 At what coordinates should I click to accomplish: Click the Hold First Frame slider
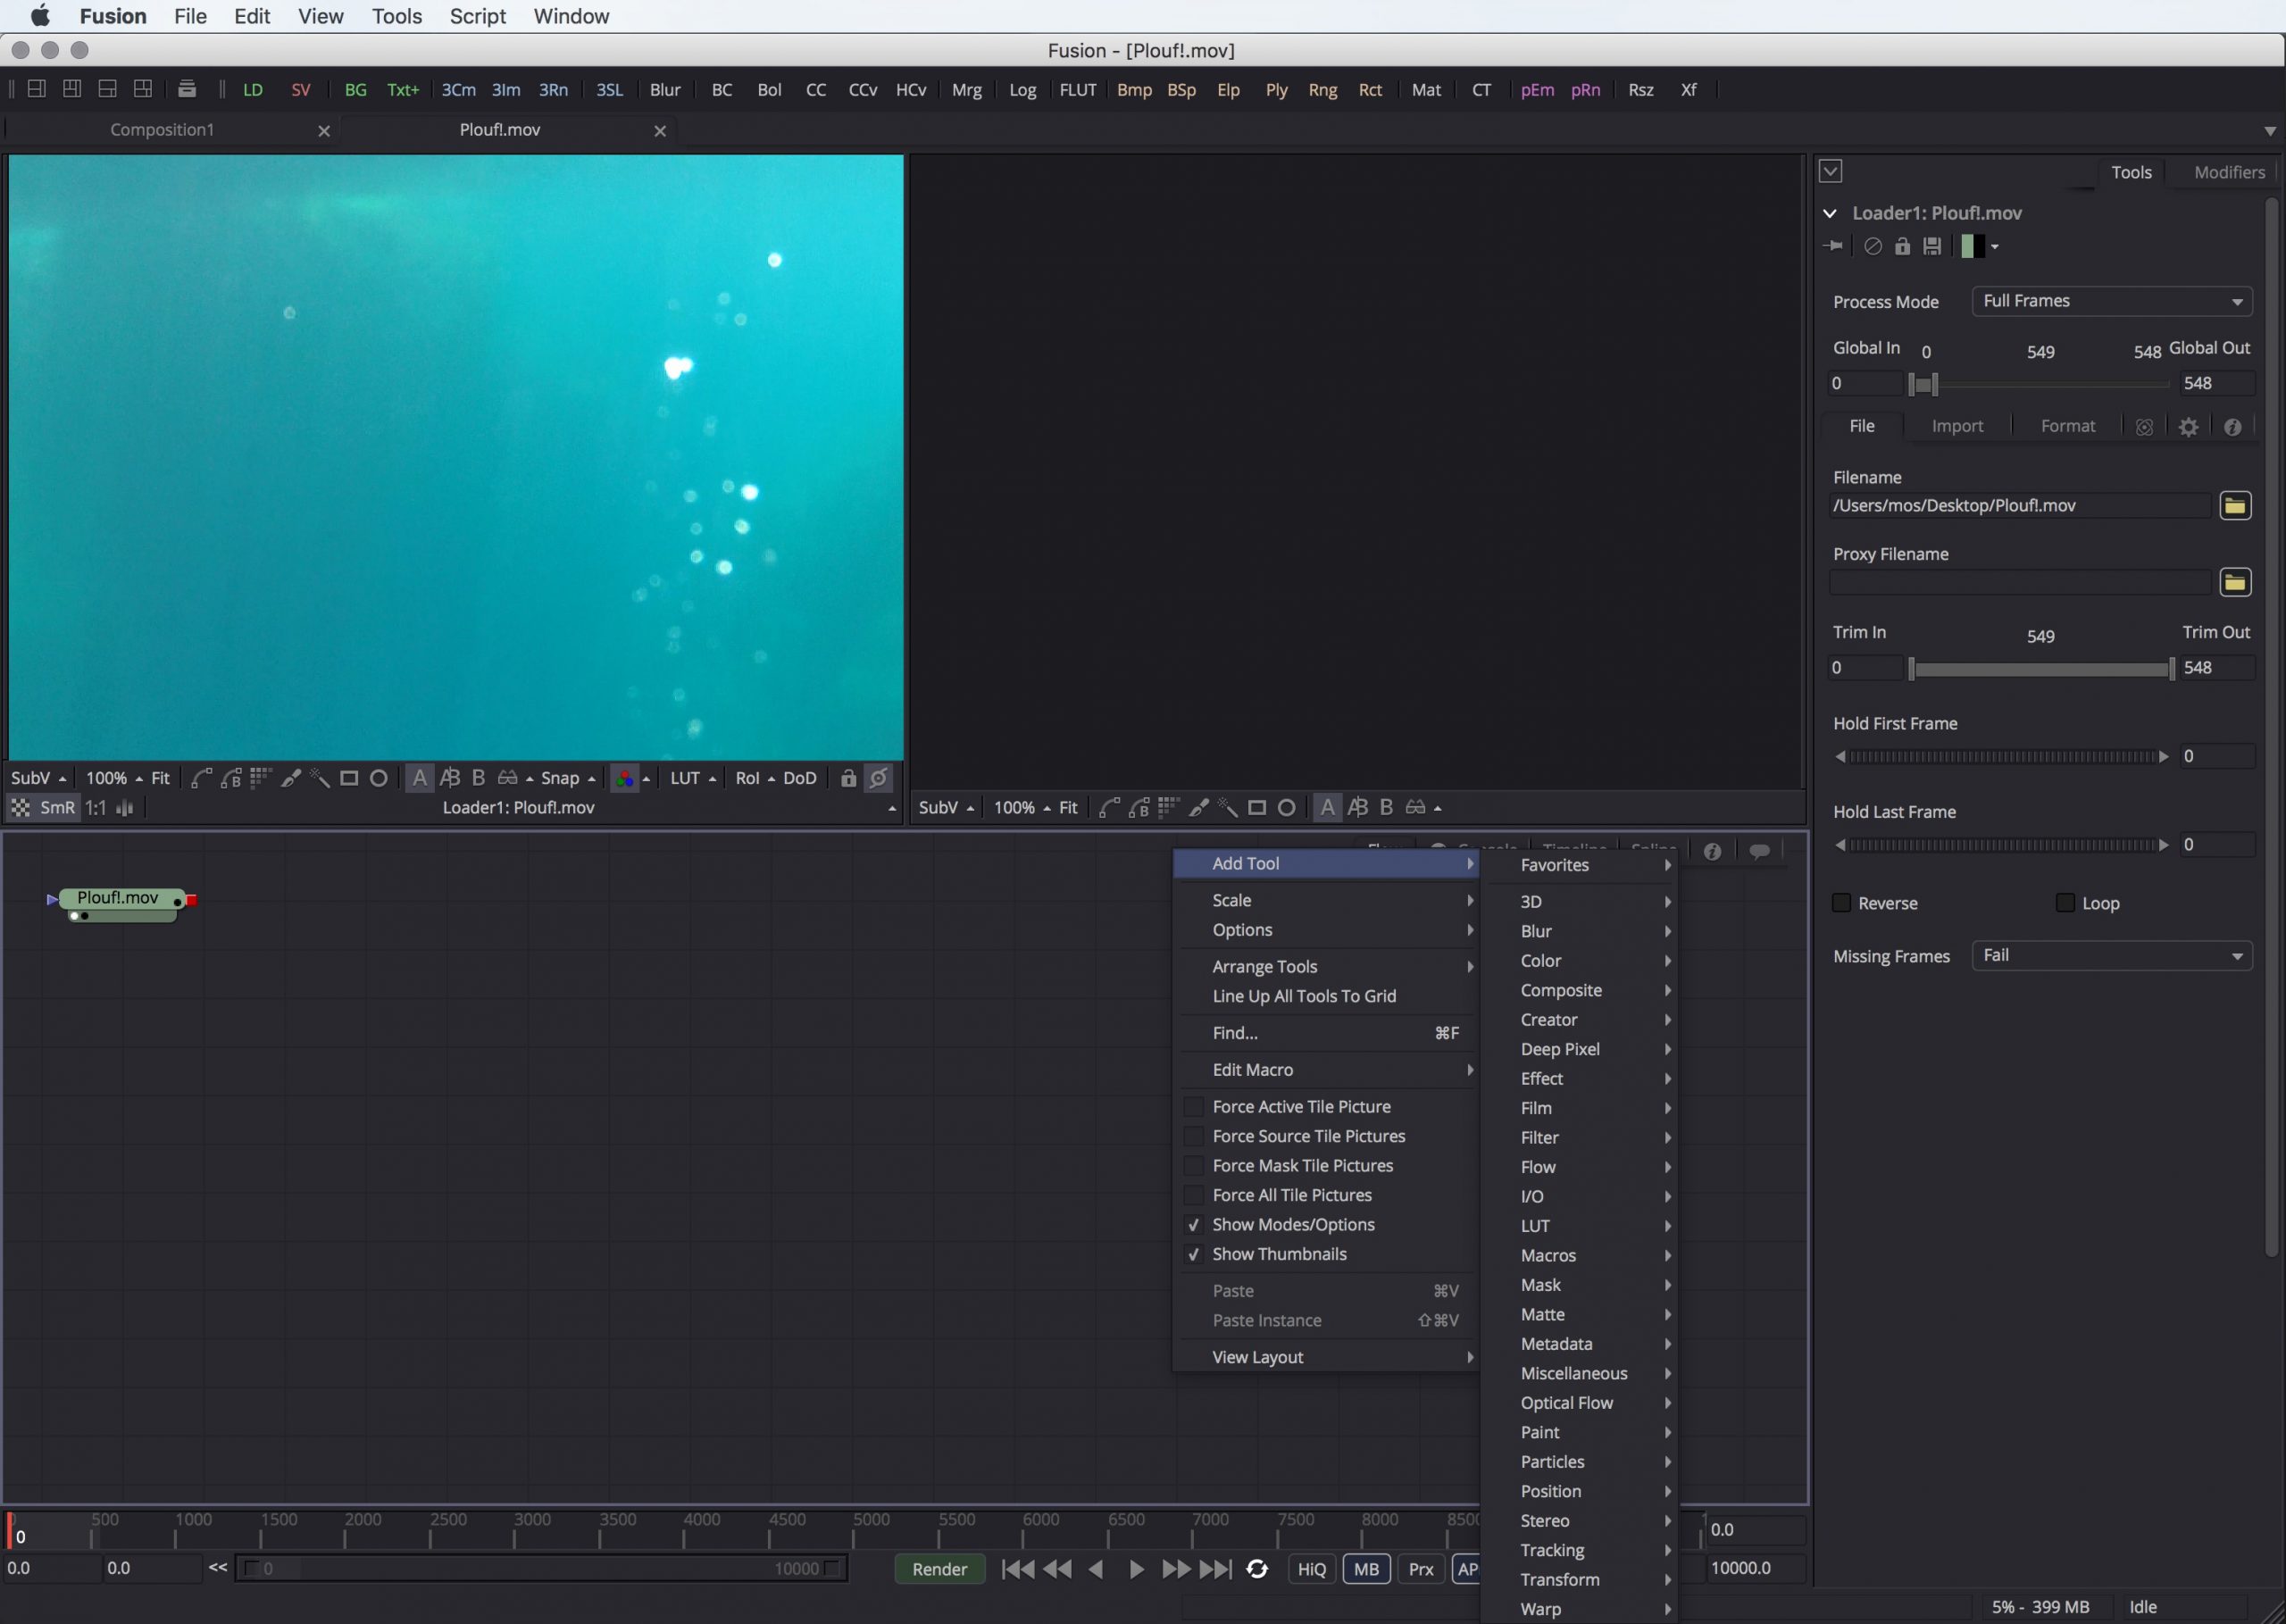click(x=2001, y=757)
